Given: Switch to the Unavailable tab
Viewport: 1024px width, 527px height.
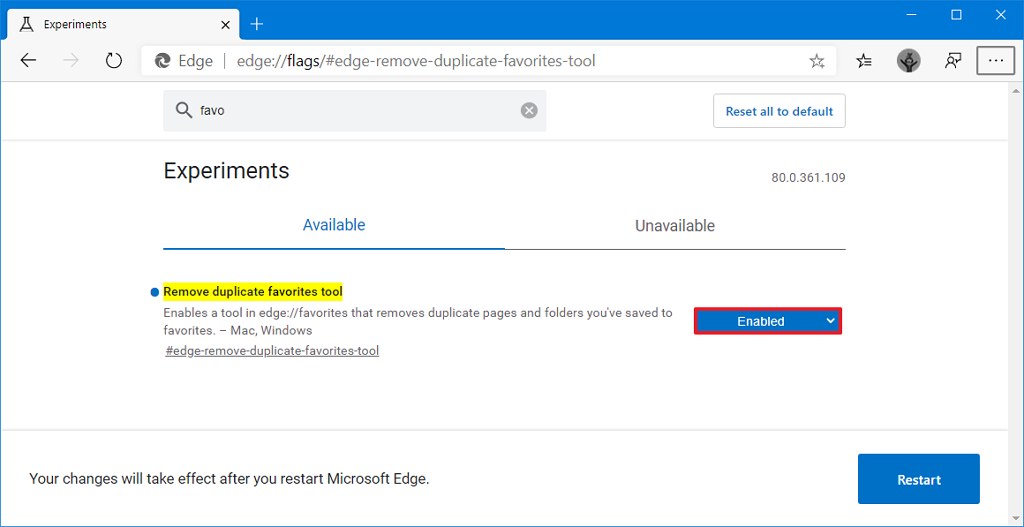Looking at the screenshot, I should click(675, 226).
